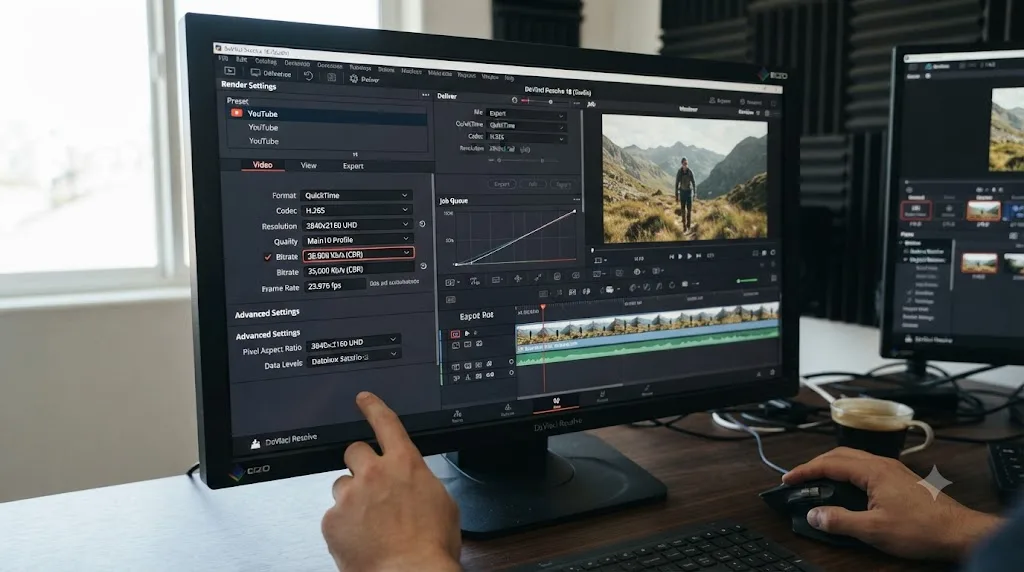1024x572 pixels.
Task: Click the small arrow icon beside red track icon
Action: (x=467, y=333)
